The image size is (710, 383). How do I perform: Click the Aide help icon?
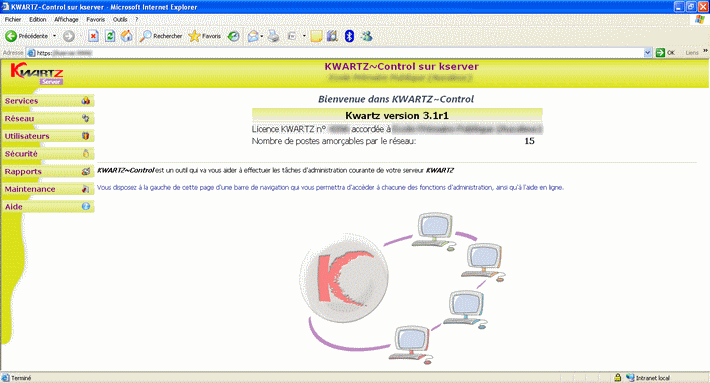86,206
